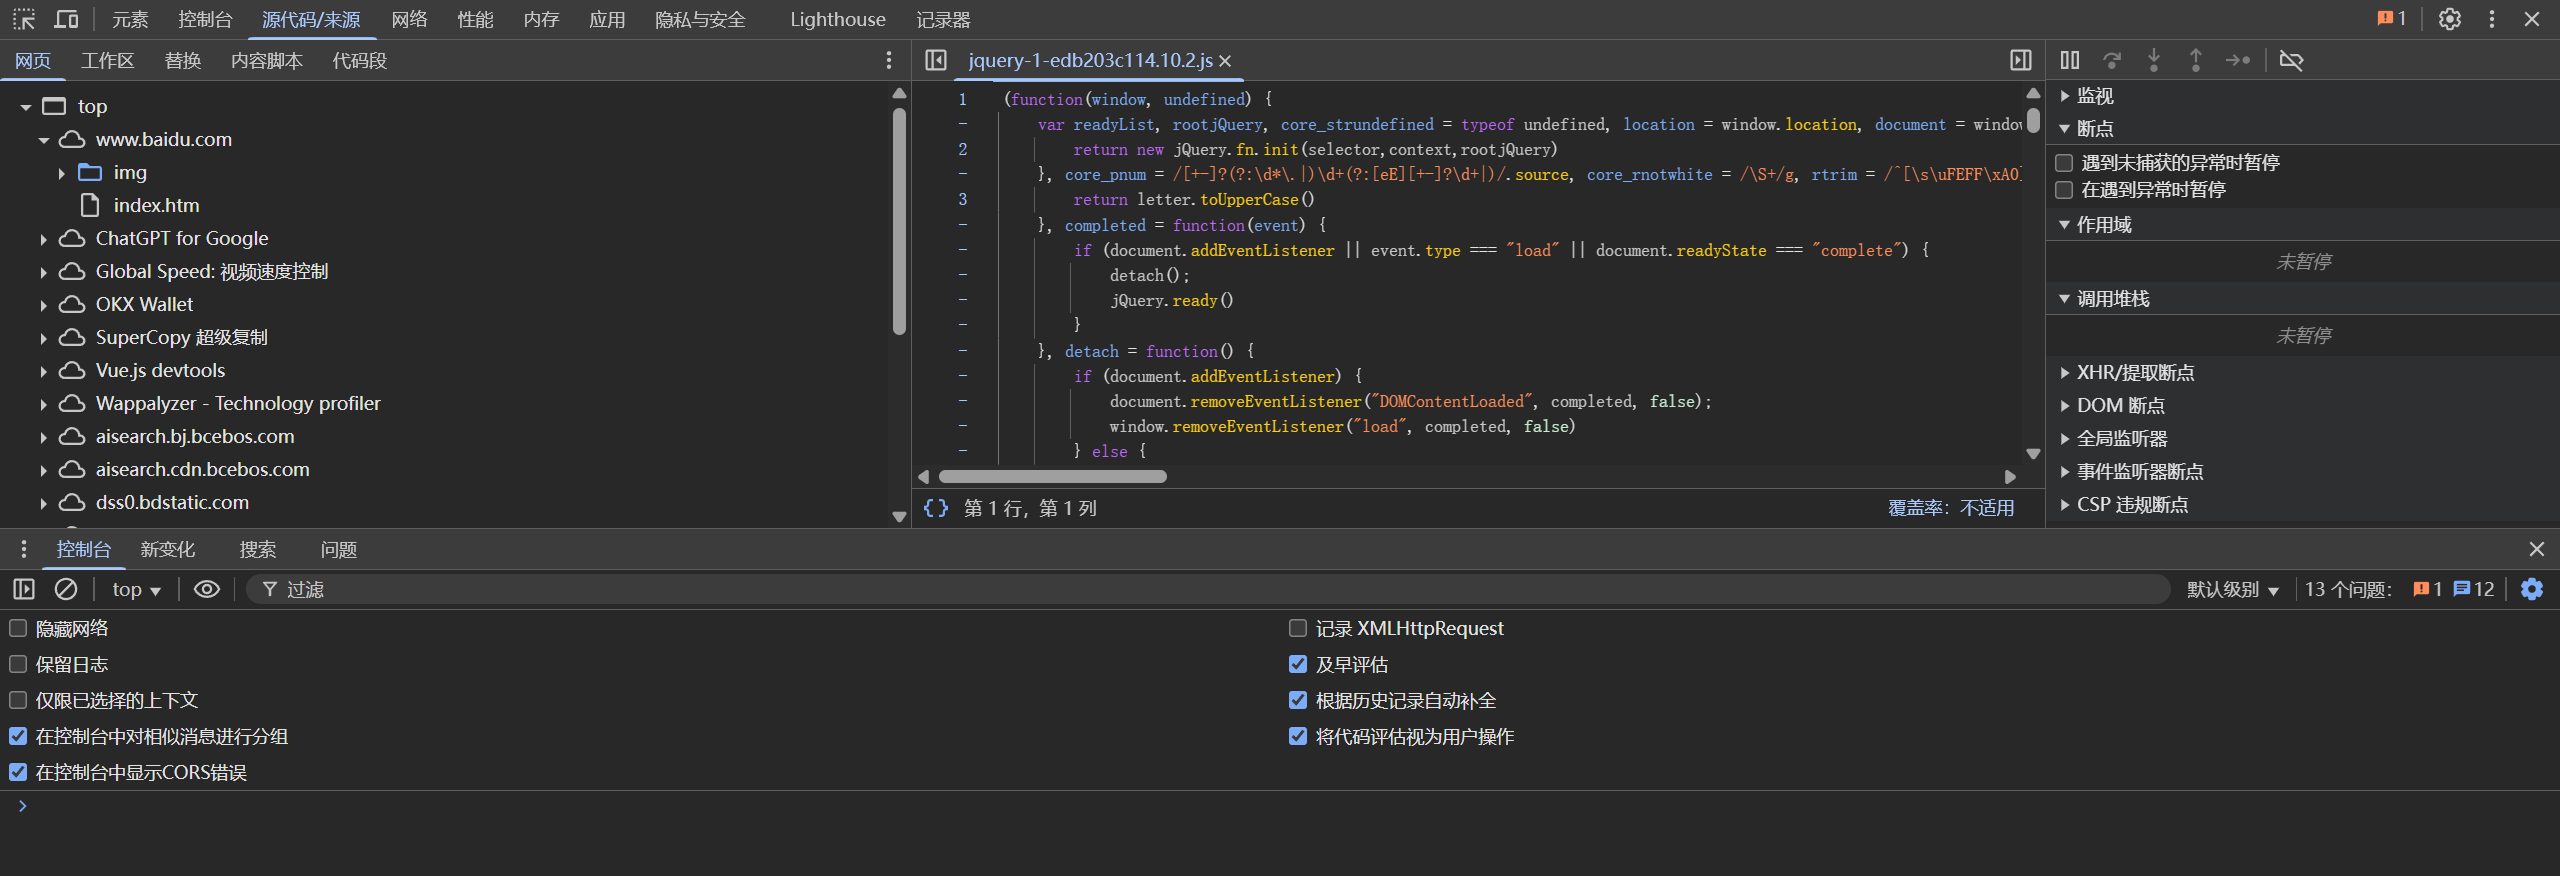Screen dimensions: 2560x876
Task: Deactivate breakpoints icon
Action: pyautogui.click(x=2291, y=61)
